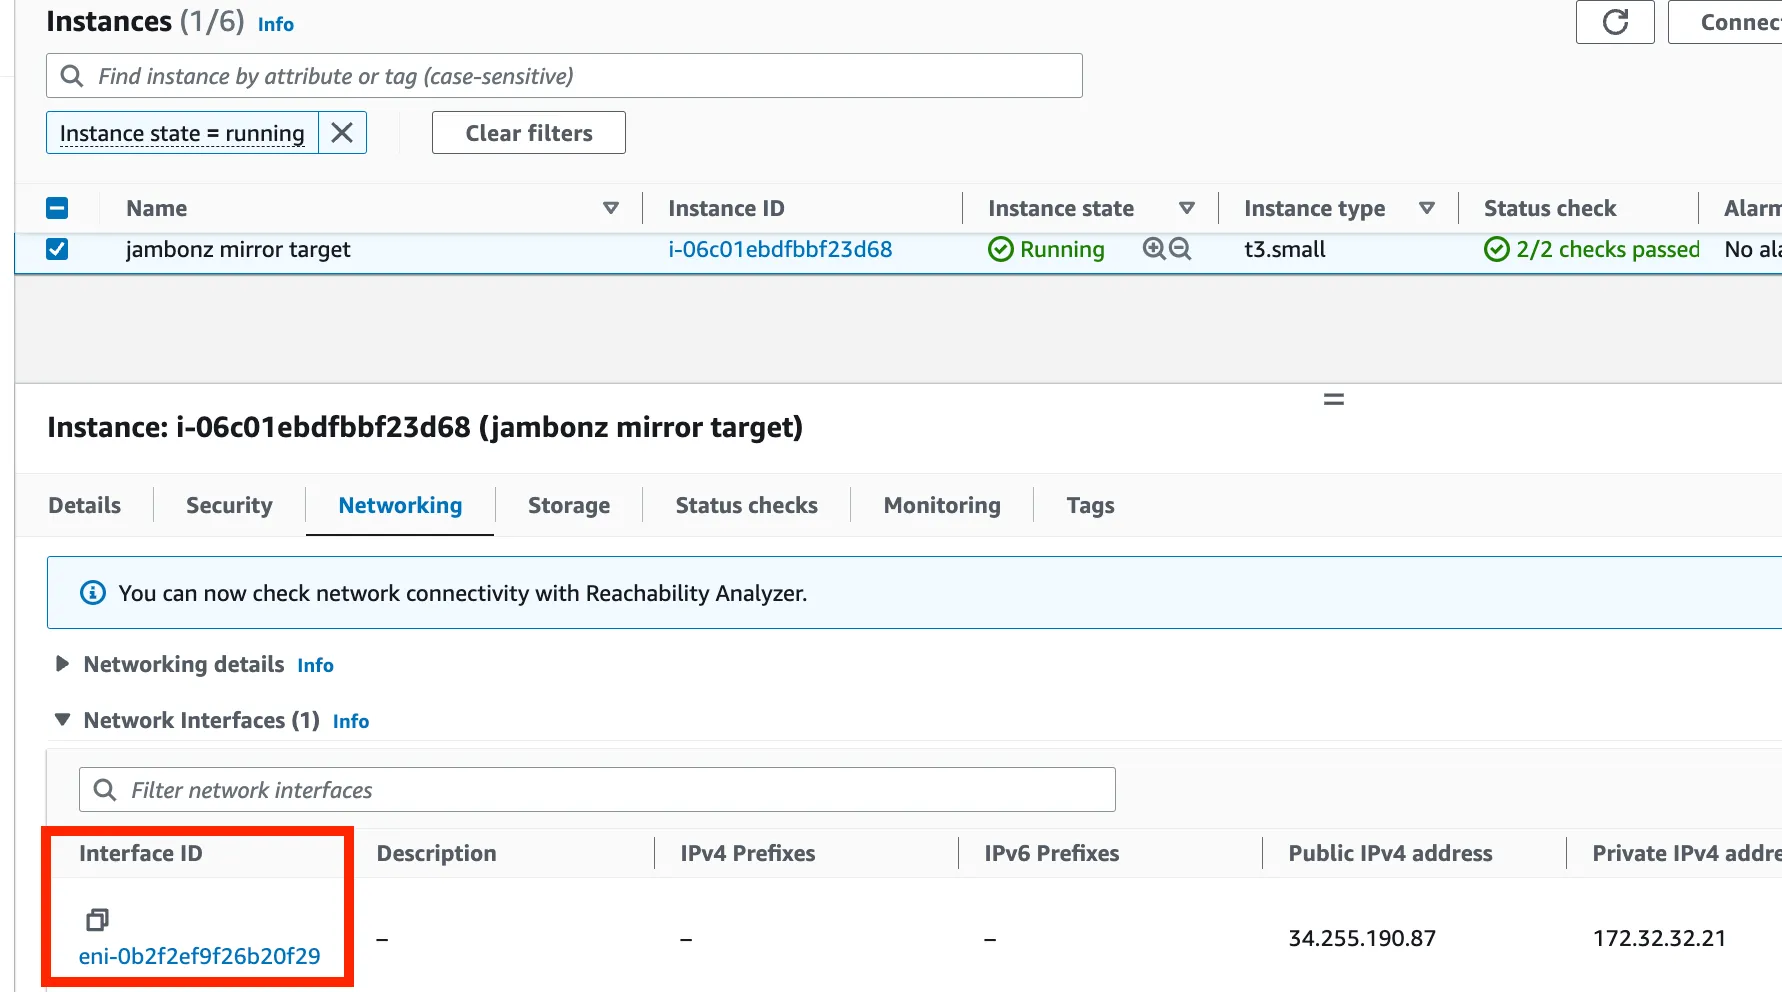Click the Status check column header
Viewport: 1782px width, 992px height.
click(x=1550, y=208)
